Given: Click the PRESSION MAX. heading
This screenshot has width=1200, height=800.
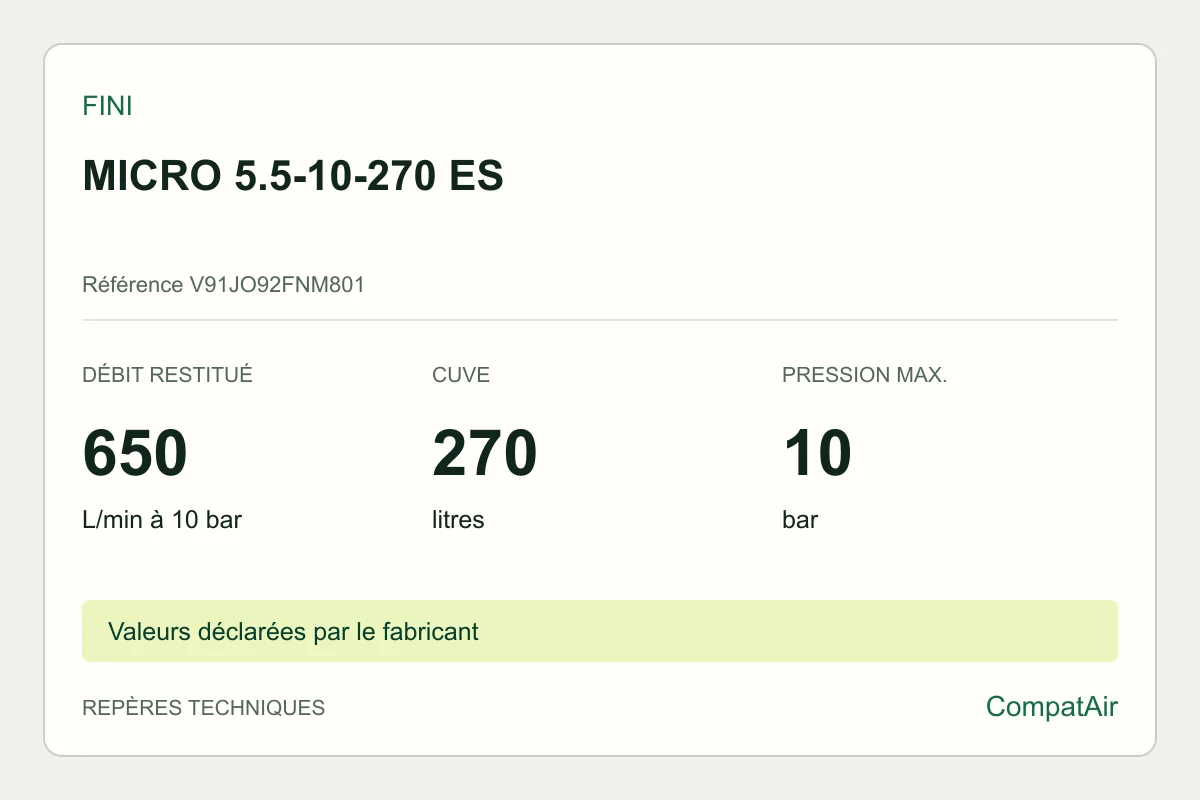Looking at the screenshot, I should [x=864, y=375].
